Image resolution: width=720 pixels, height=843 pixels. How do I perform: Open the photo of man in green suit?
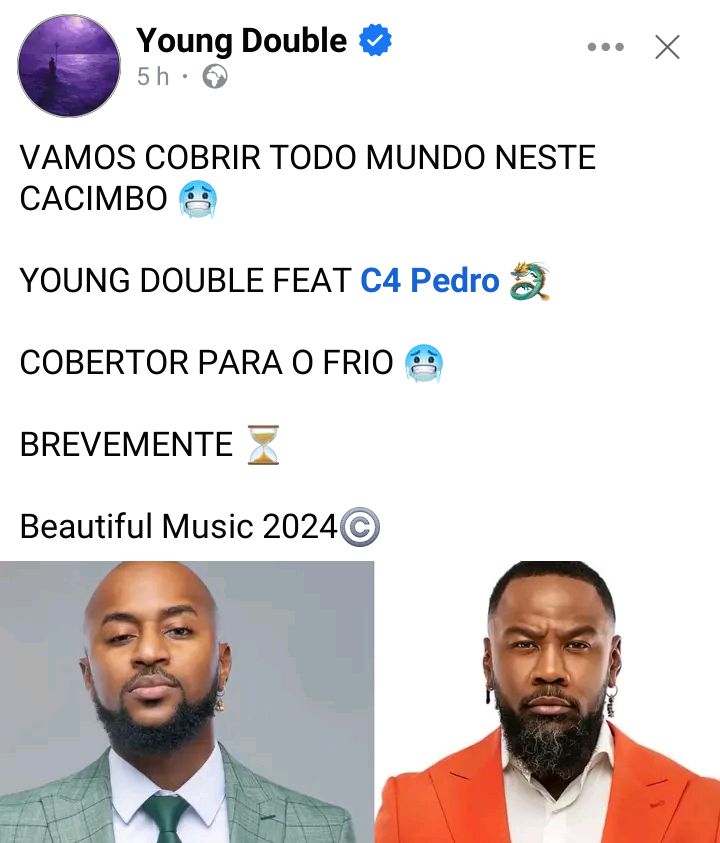(x=187, y=702)
